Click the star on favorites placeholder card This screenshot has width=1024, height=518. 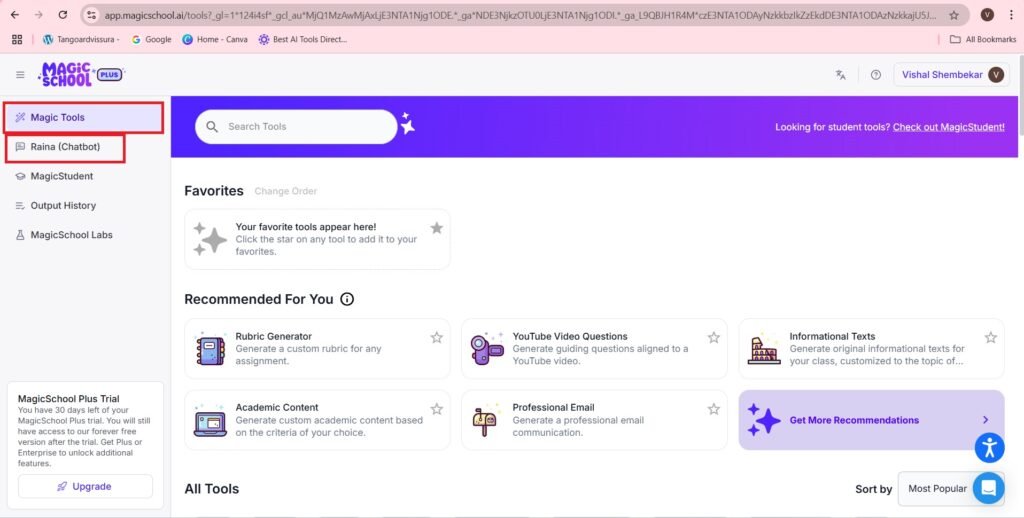[437, 228]
